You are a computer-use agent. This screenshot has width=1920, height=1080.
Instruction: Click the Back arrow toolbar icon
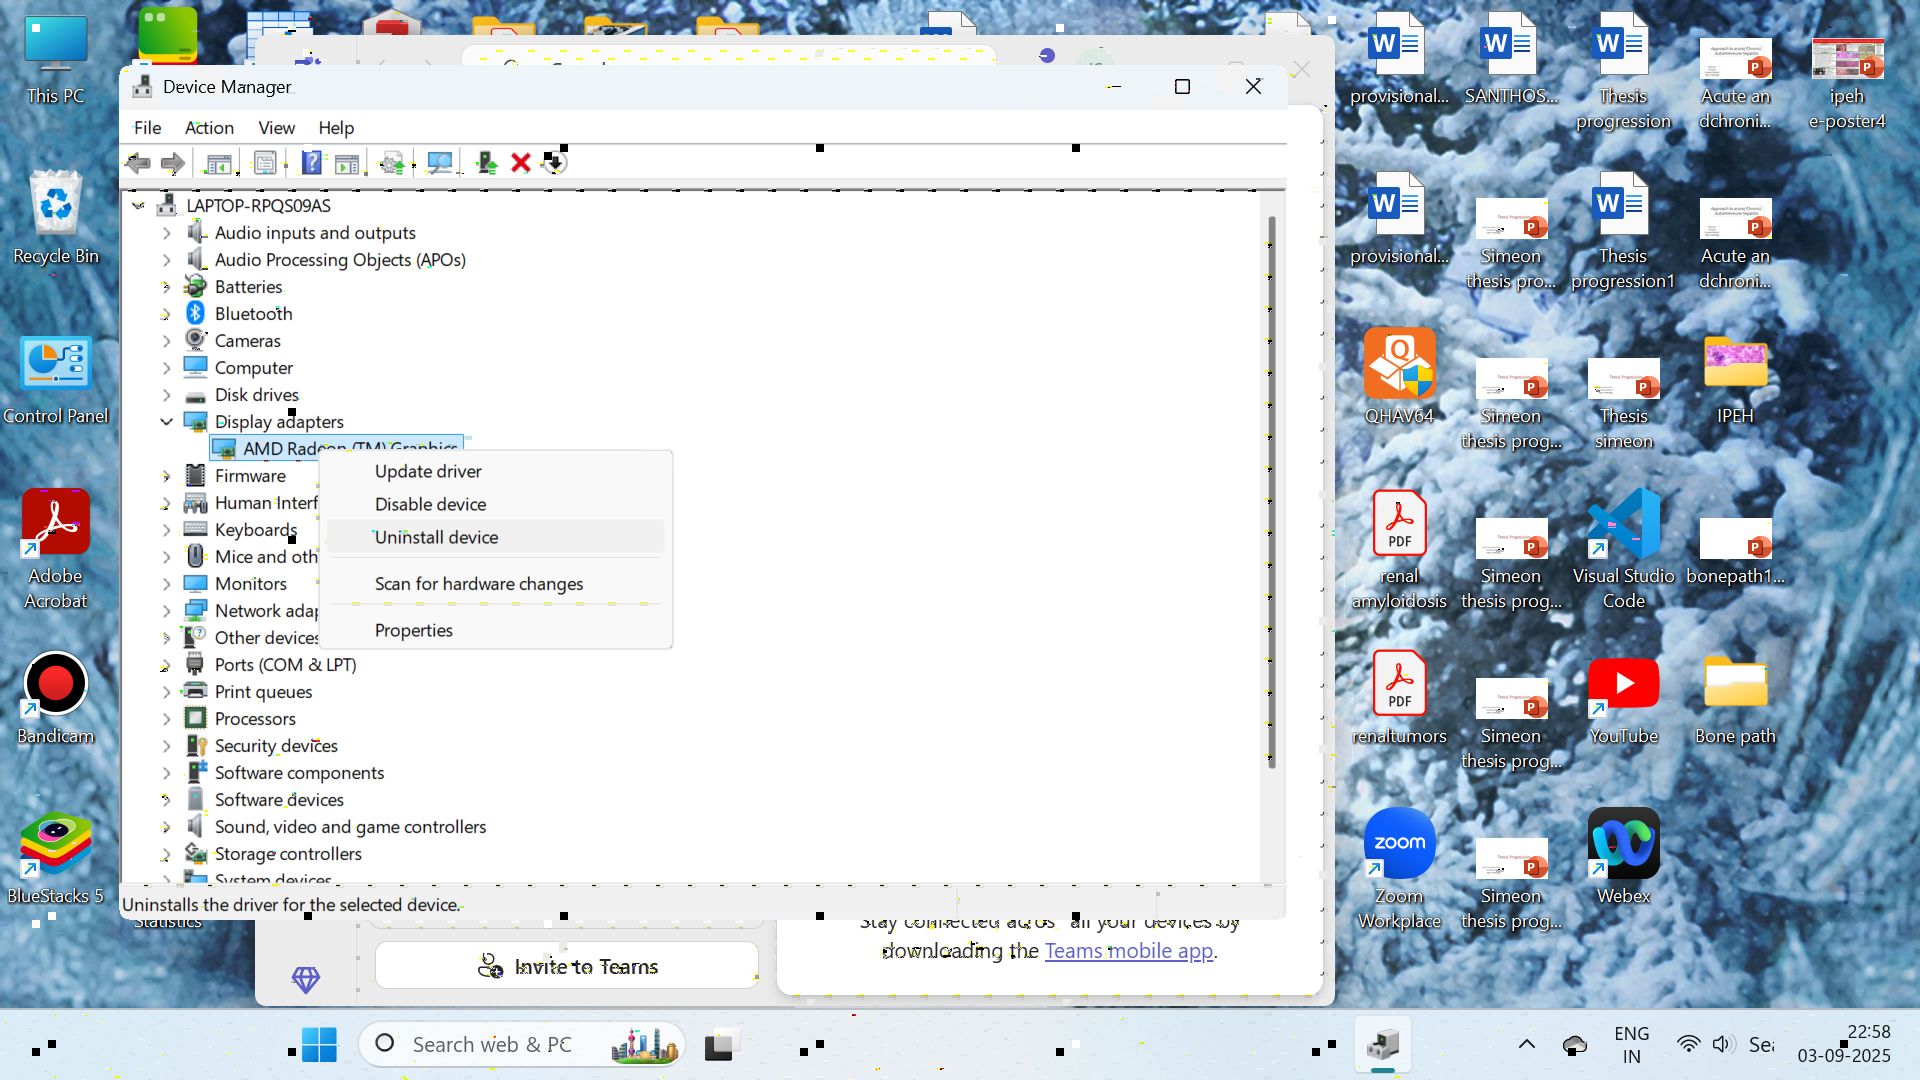pyautogui.click(x=138, y=162)
